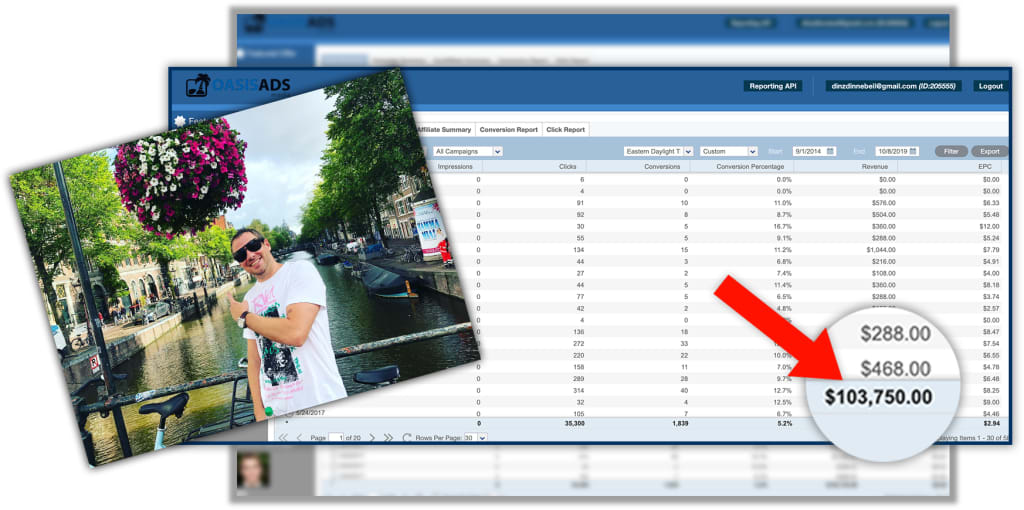Click the OasisAds logo
The height and width of the screenshot is (510, 1024).
click(238, 86)
